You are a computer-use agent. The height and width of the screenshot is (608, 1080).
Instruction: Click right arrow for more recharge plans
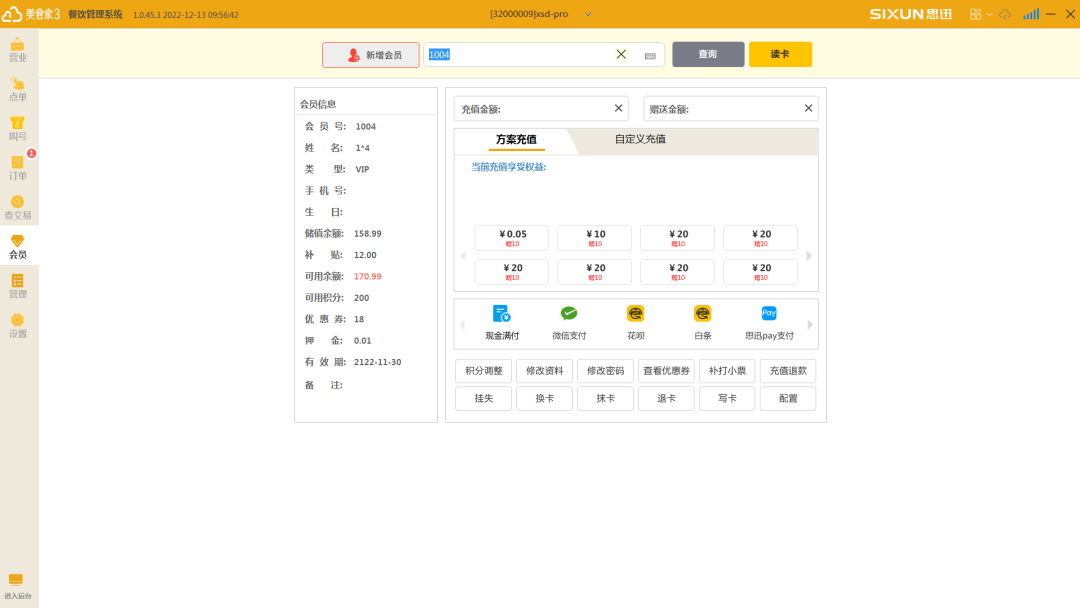coord(808,254)
